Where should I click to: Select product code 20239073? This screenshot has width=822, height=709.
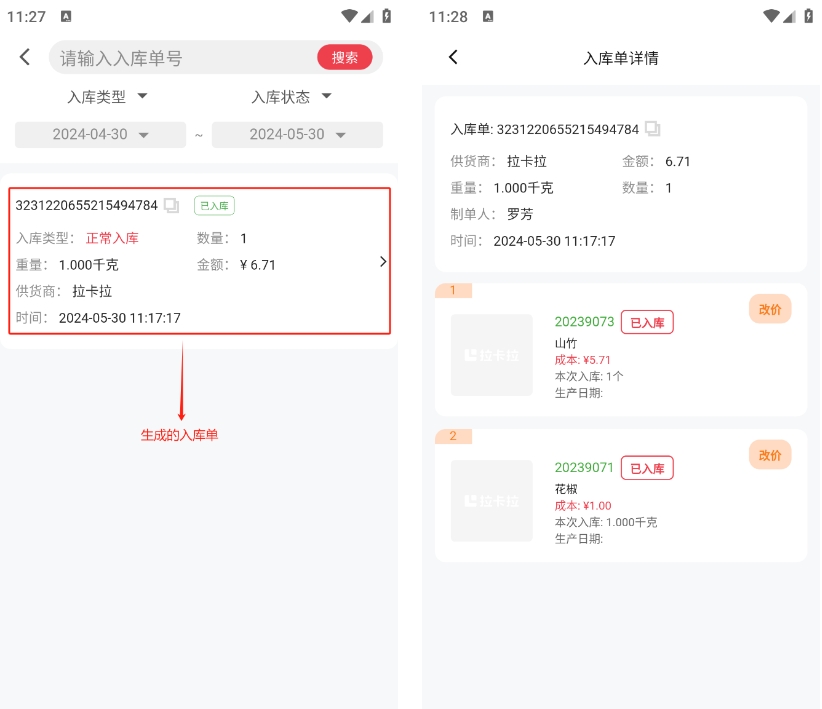coord(584,322)
